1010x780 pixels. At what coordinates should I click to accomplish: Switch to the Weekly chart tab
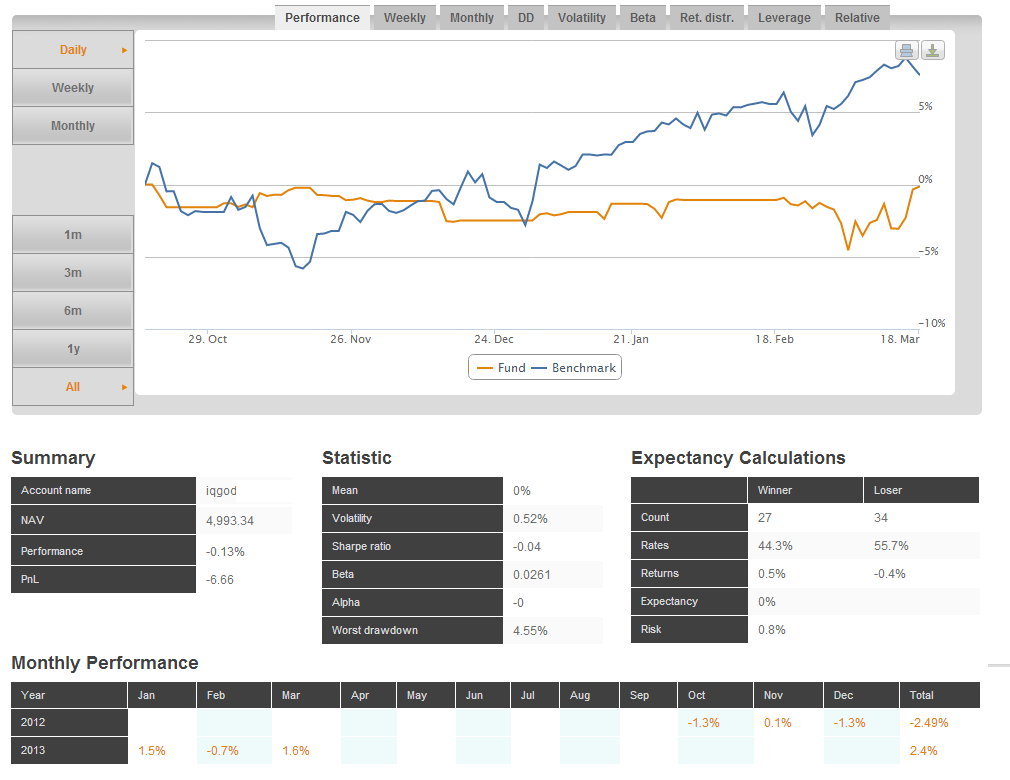[x=405, y=18]
